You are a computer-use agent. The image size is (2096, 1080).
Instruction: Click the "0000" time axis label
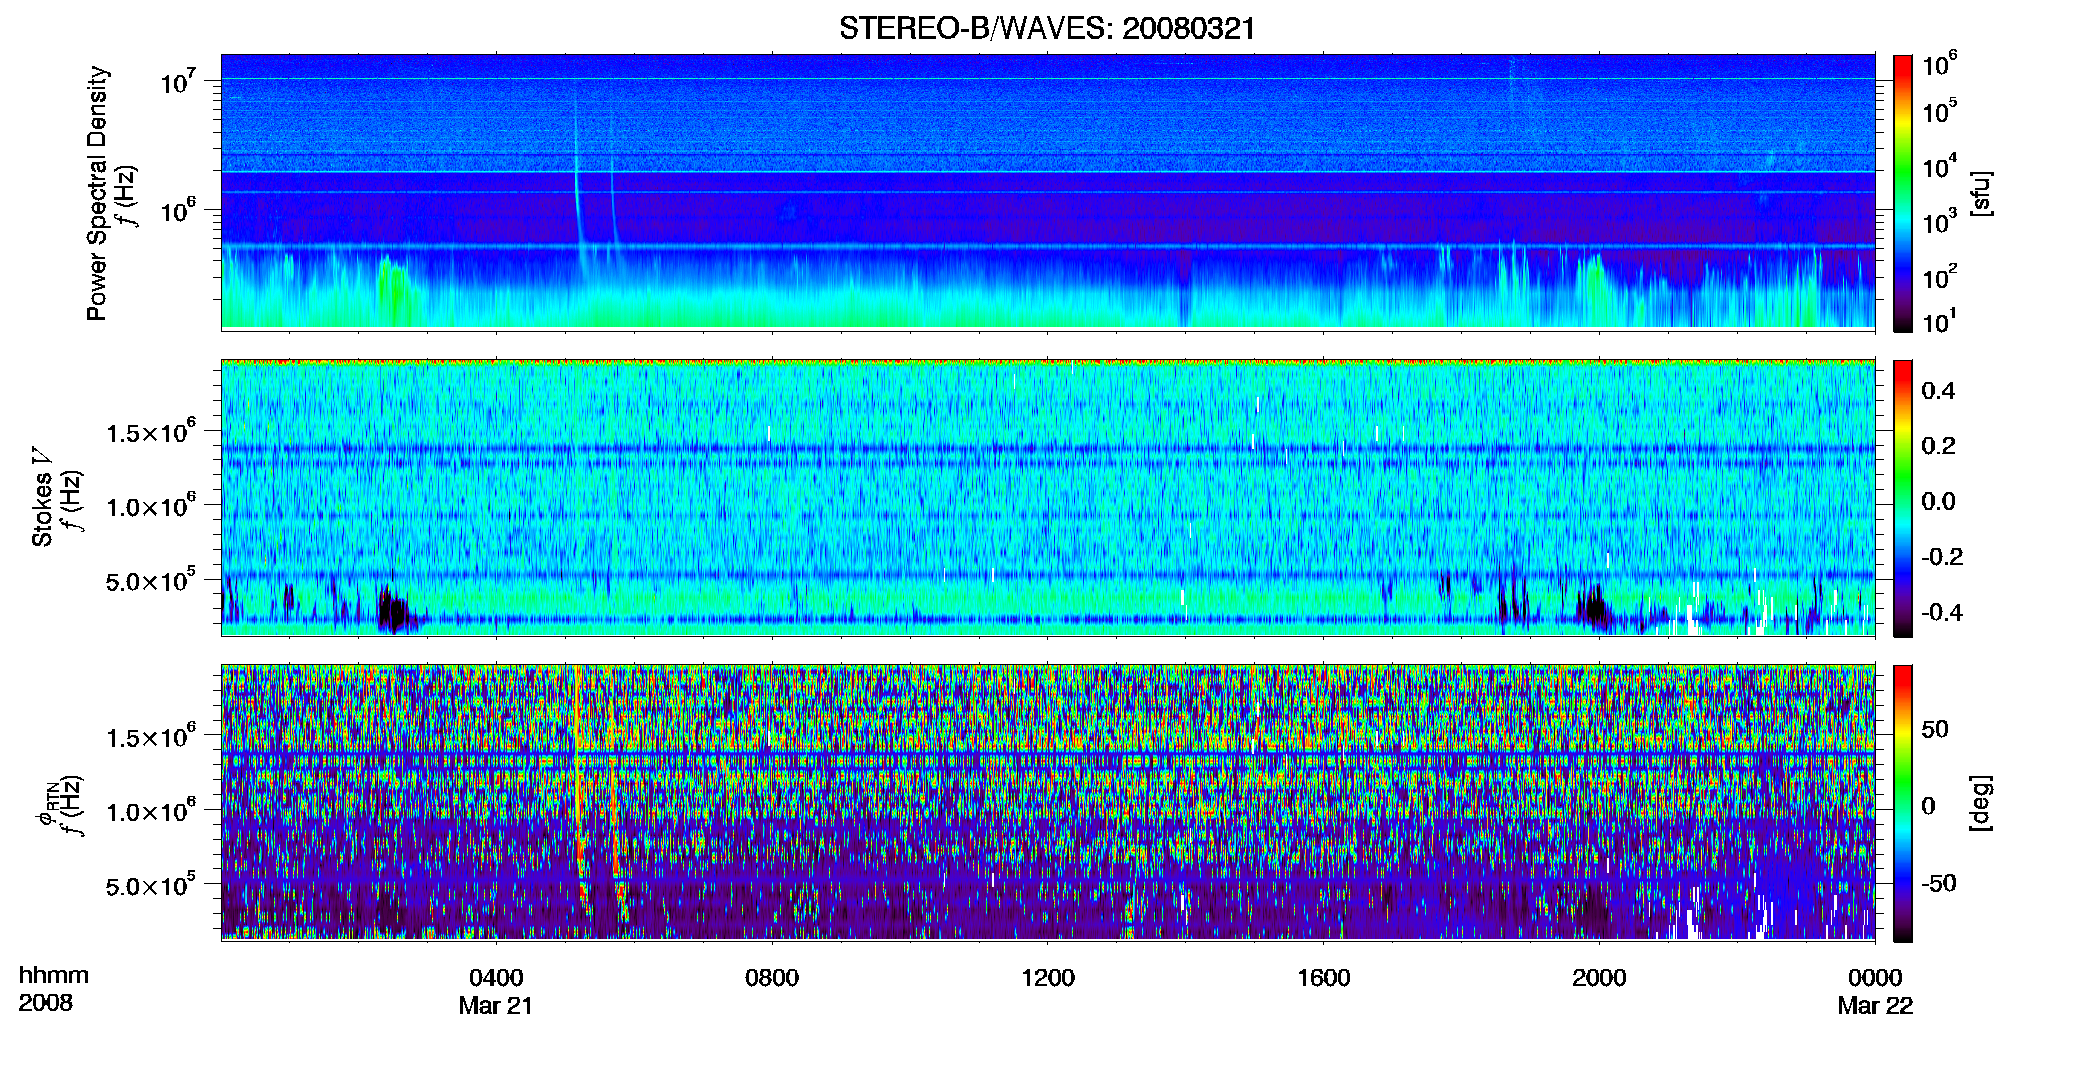coord(1875,978)
